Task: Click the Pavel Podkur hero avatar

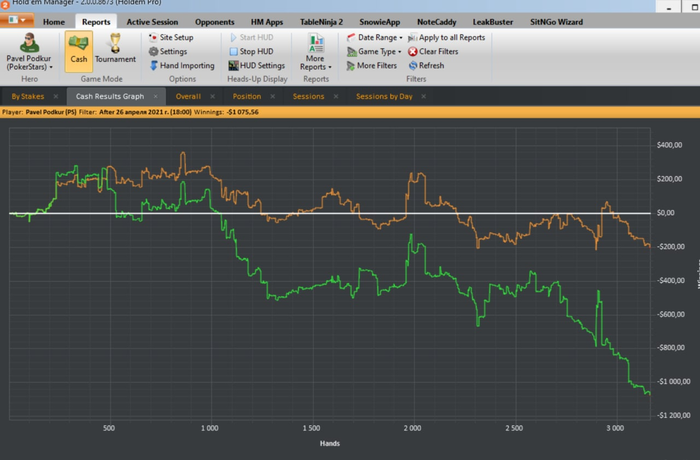Action: click(x=30, y=41)
